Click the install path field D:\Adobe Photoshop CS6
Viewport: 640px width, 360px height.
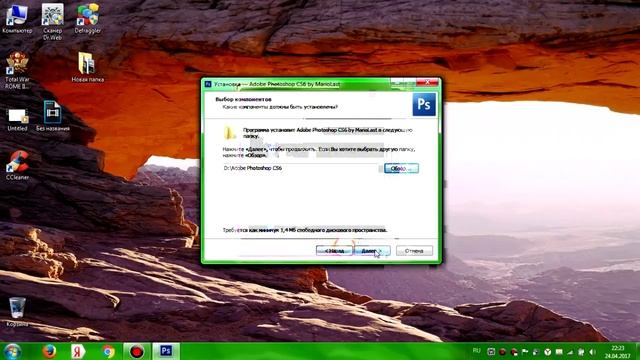(x=300, y=168)
